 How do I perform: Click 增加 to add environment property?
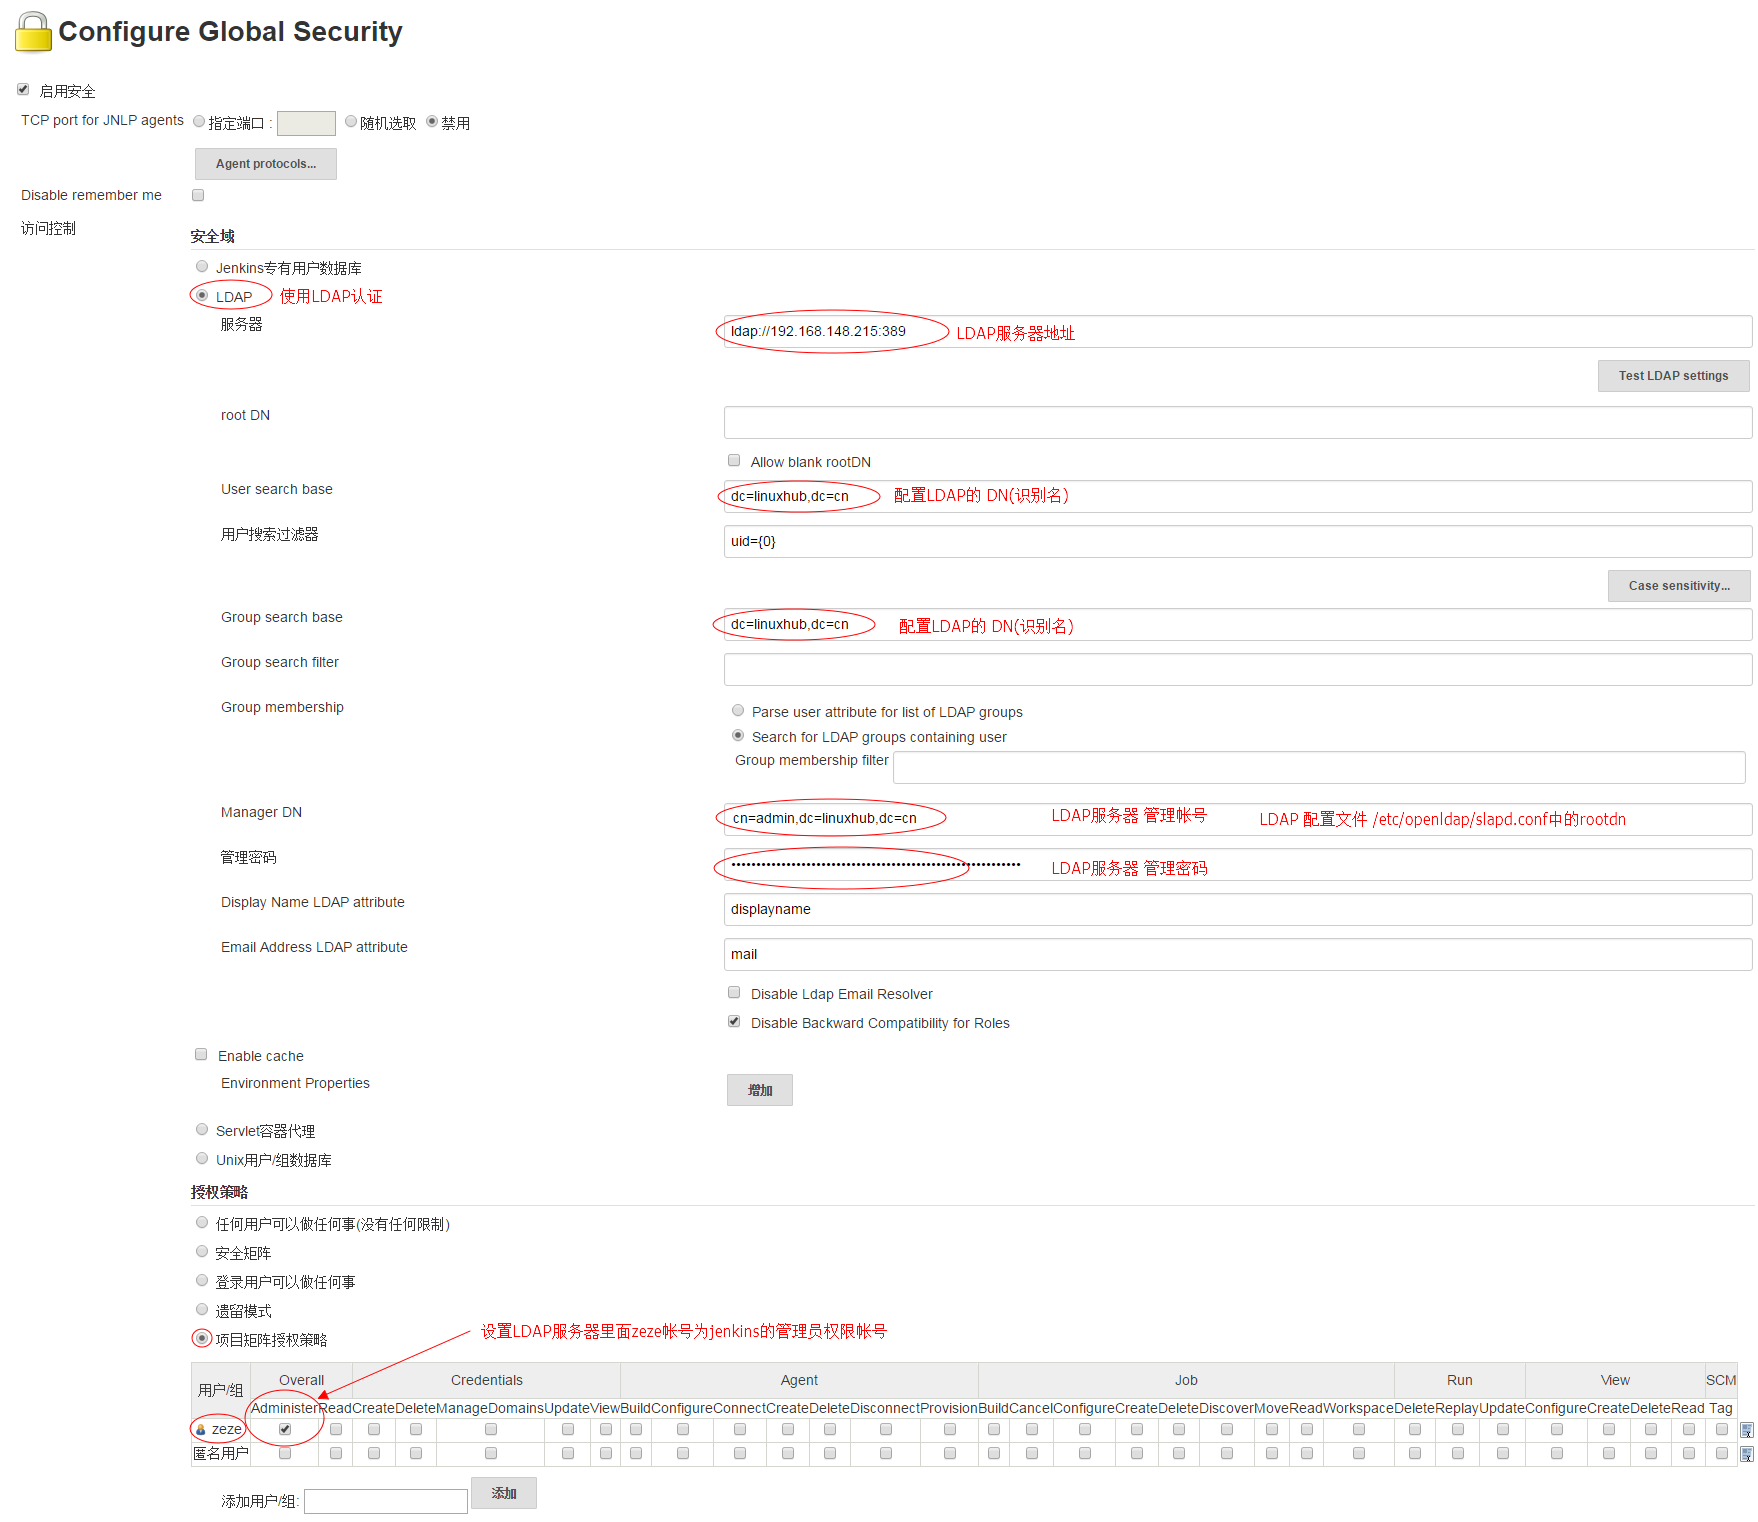click(759, 1090)
